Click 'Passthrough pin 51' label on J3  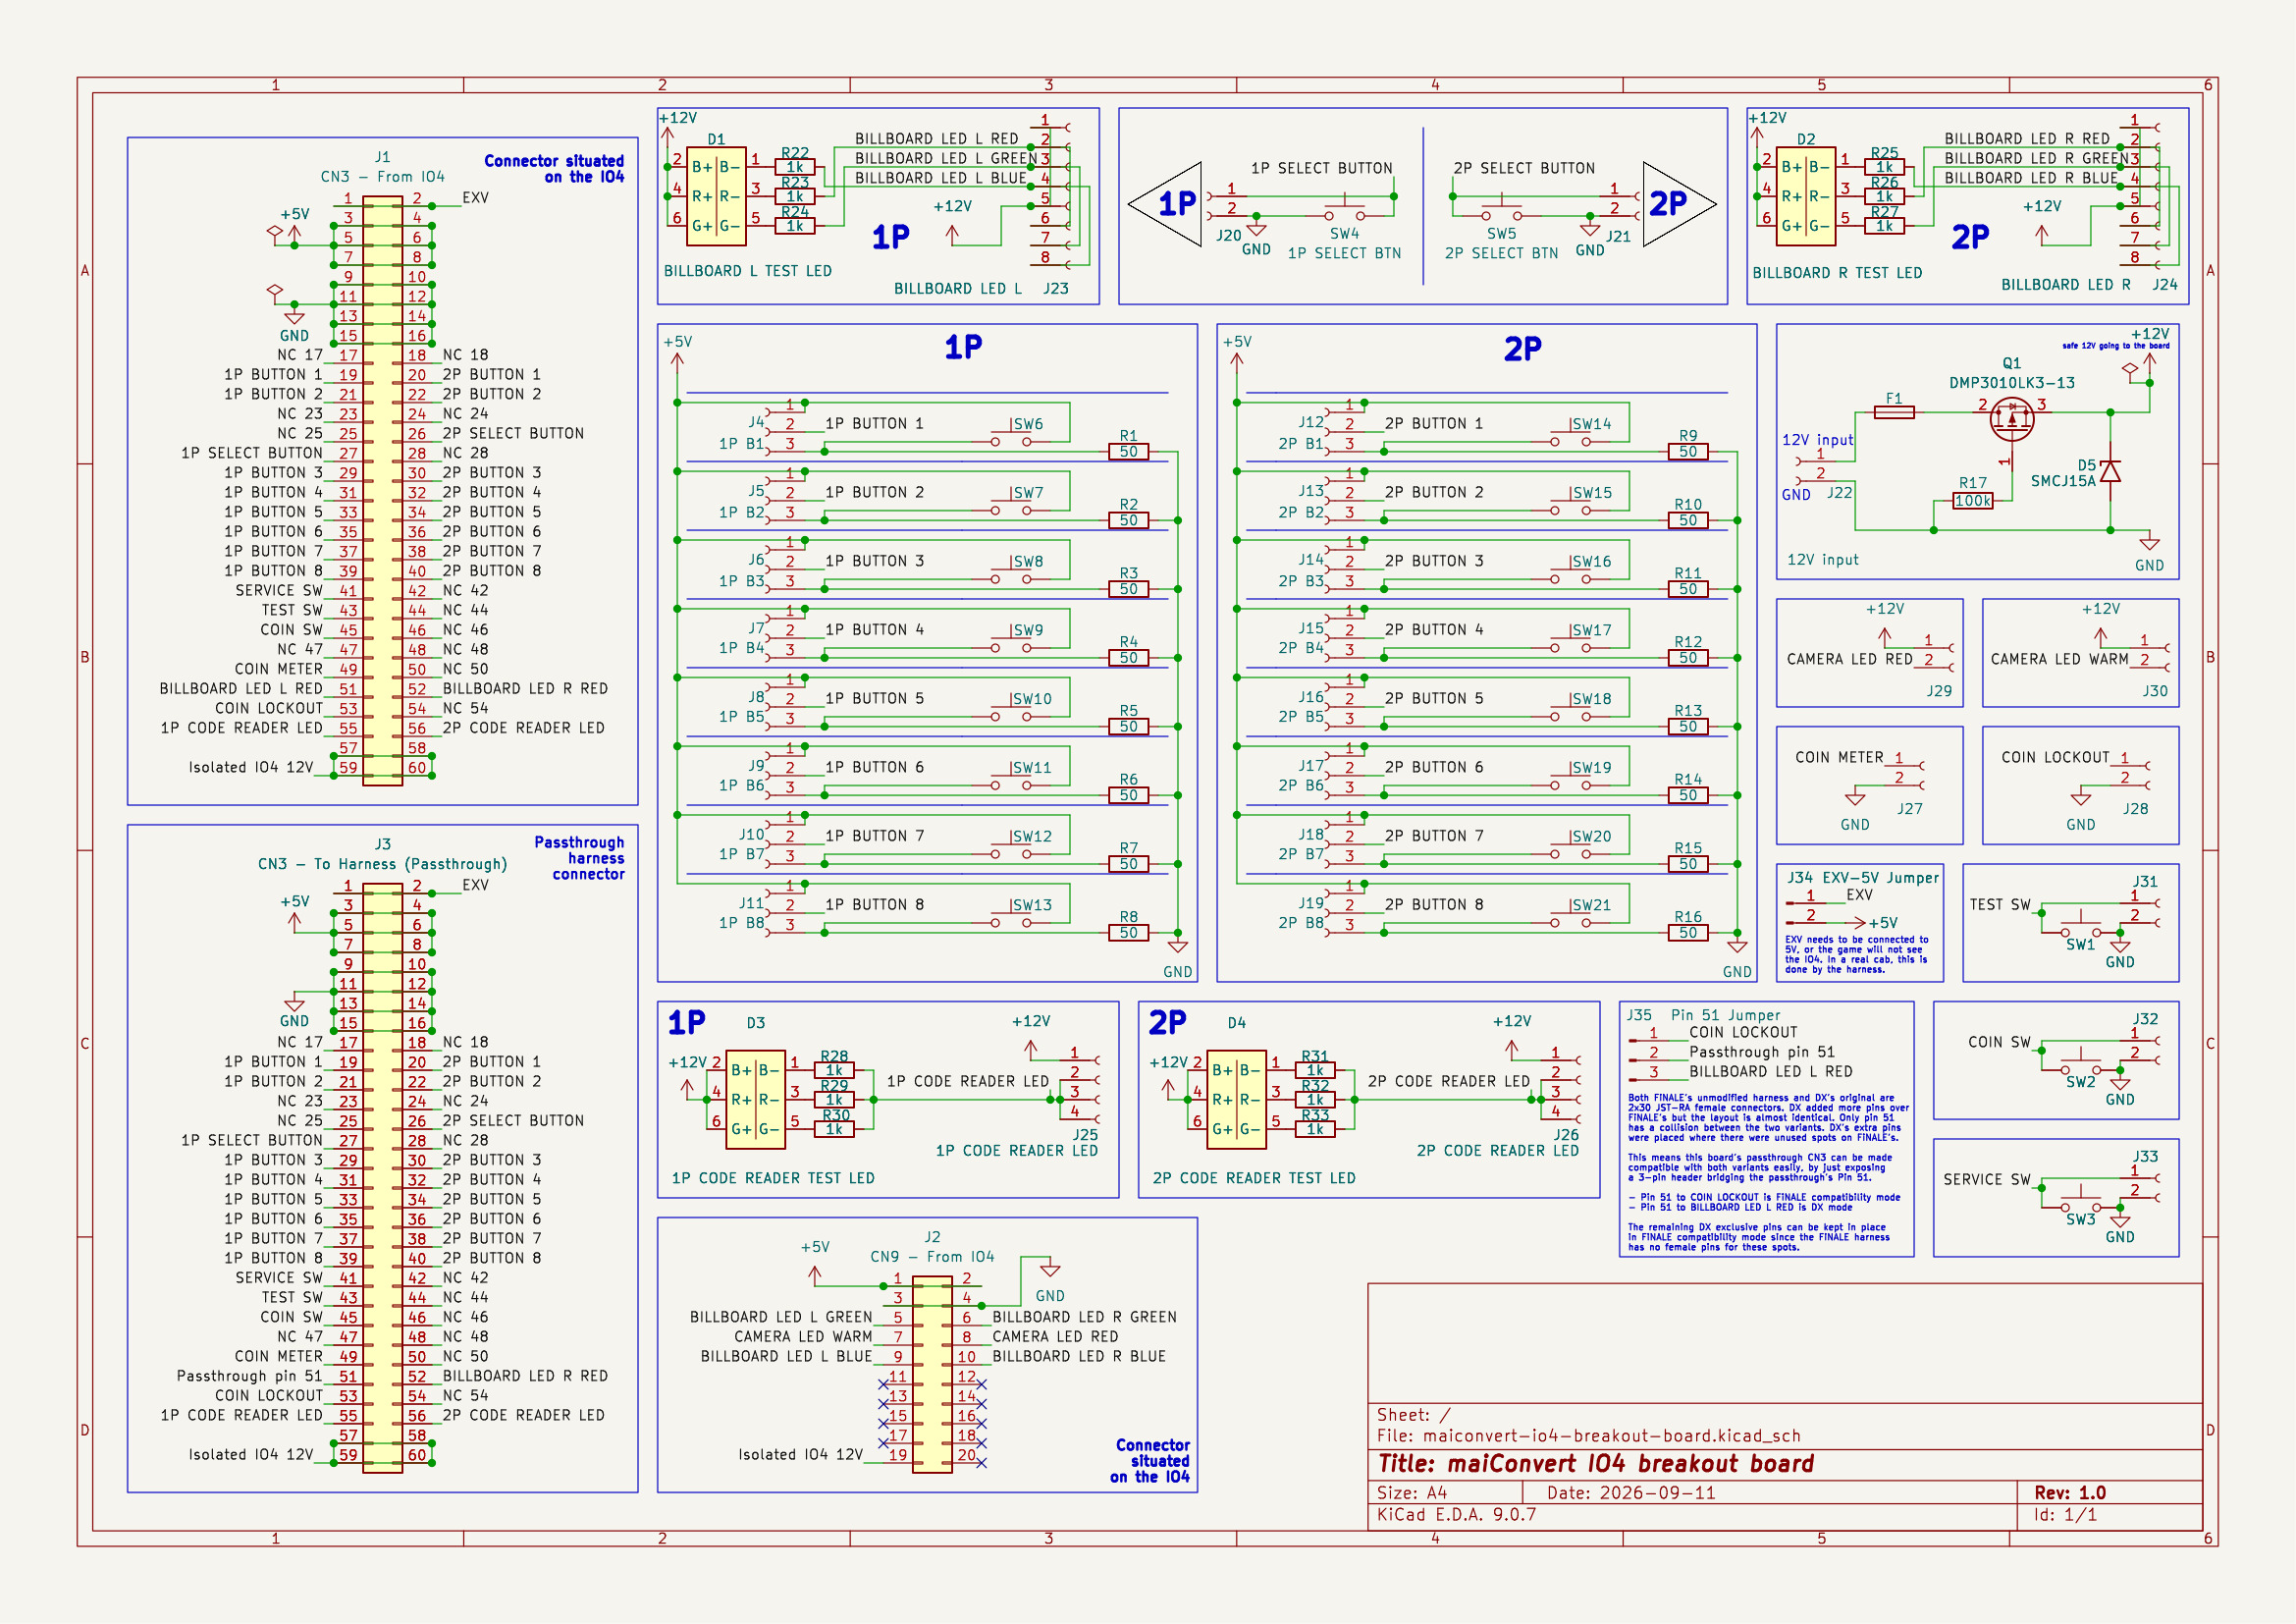tap(250, 1377)
